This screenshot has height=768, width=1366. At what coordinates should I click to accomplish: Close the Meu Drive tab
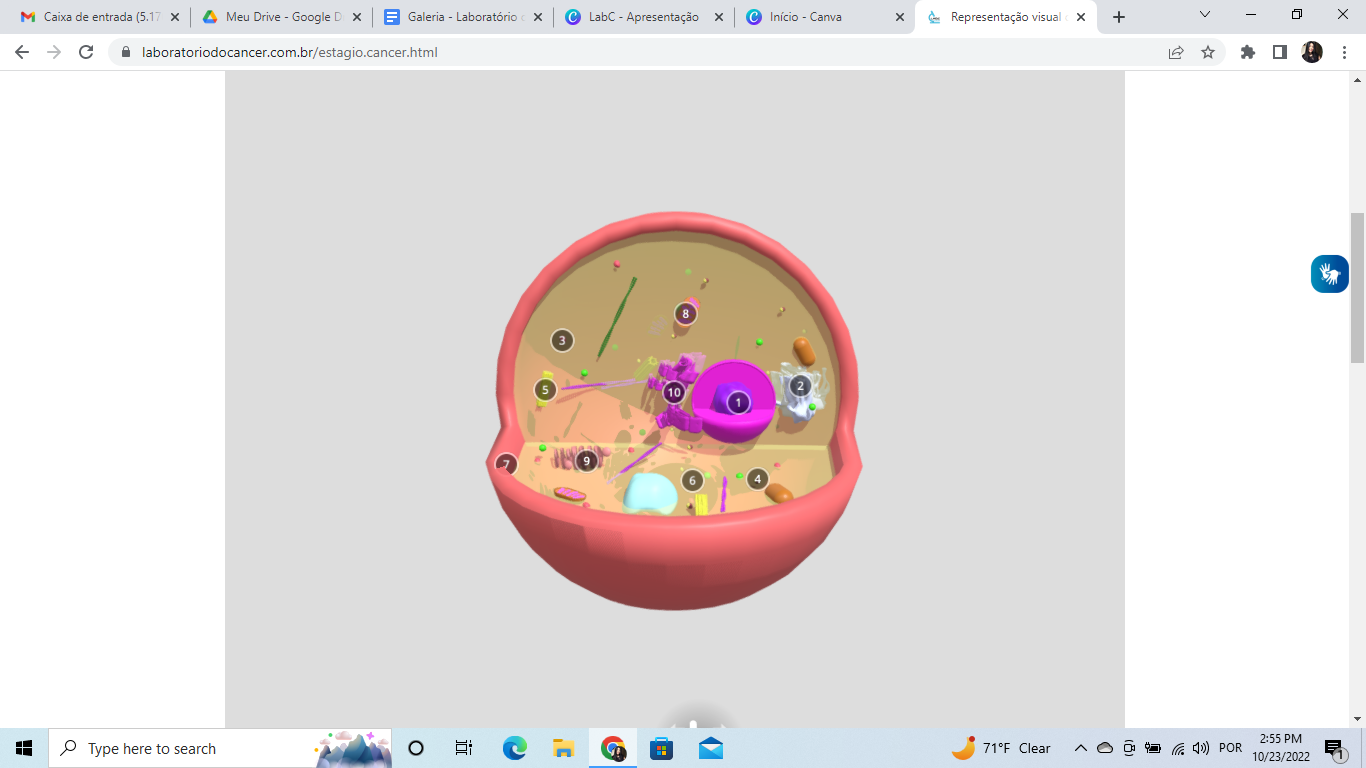coord(357,17)
